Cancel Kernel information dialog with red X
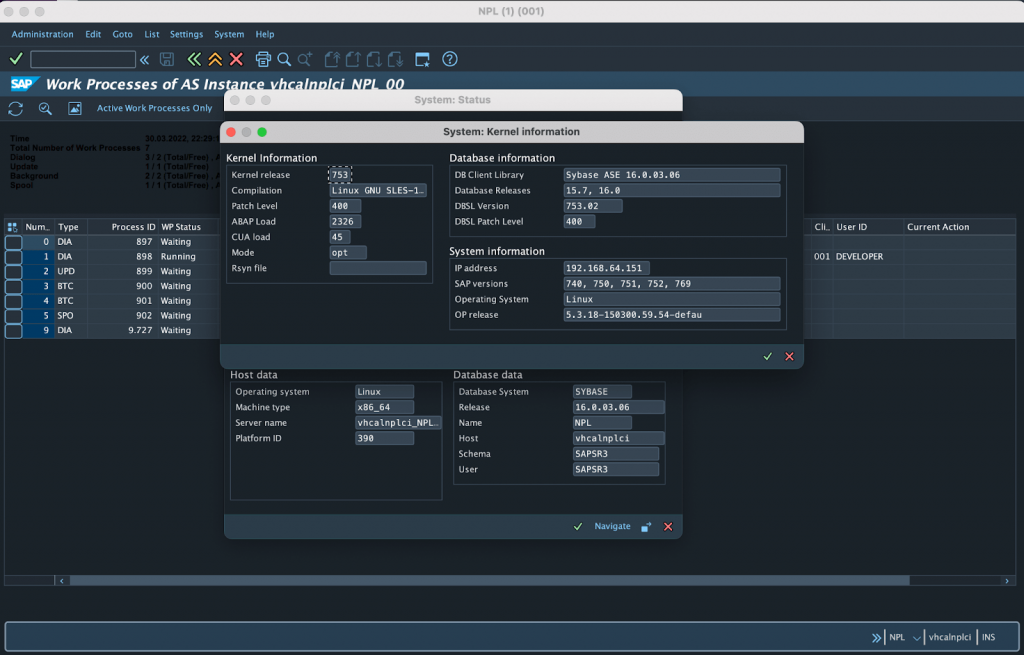1024x655 pixels. point(790,357)
